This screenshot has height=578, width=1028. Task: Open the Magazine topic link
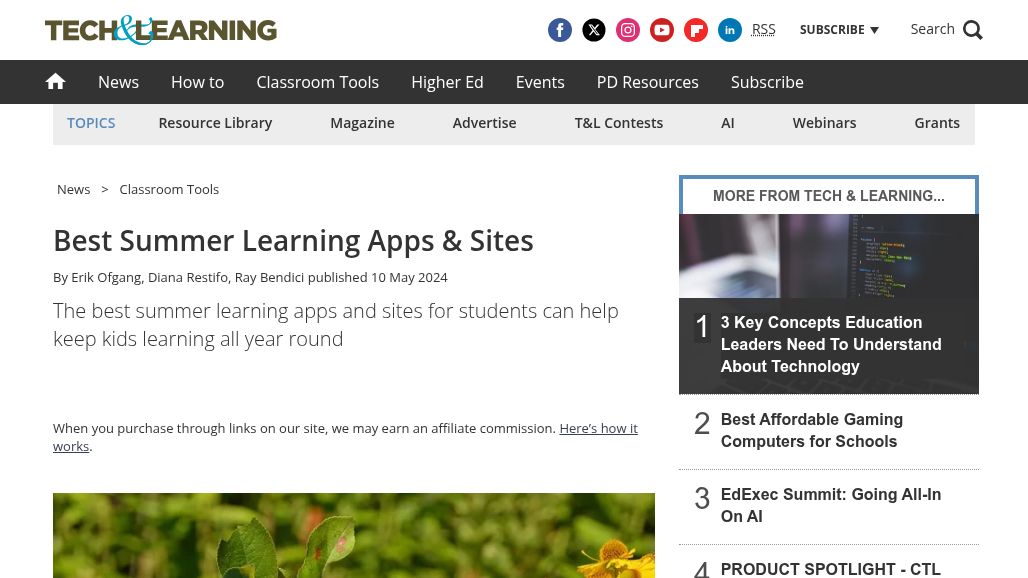coord(362,123)
